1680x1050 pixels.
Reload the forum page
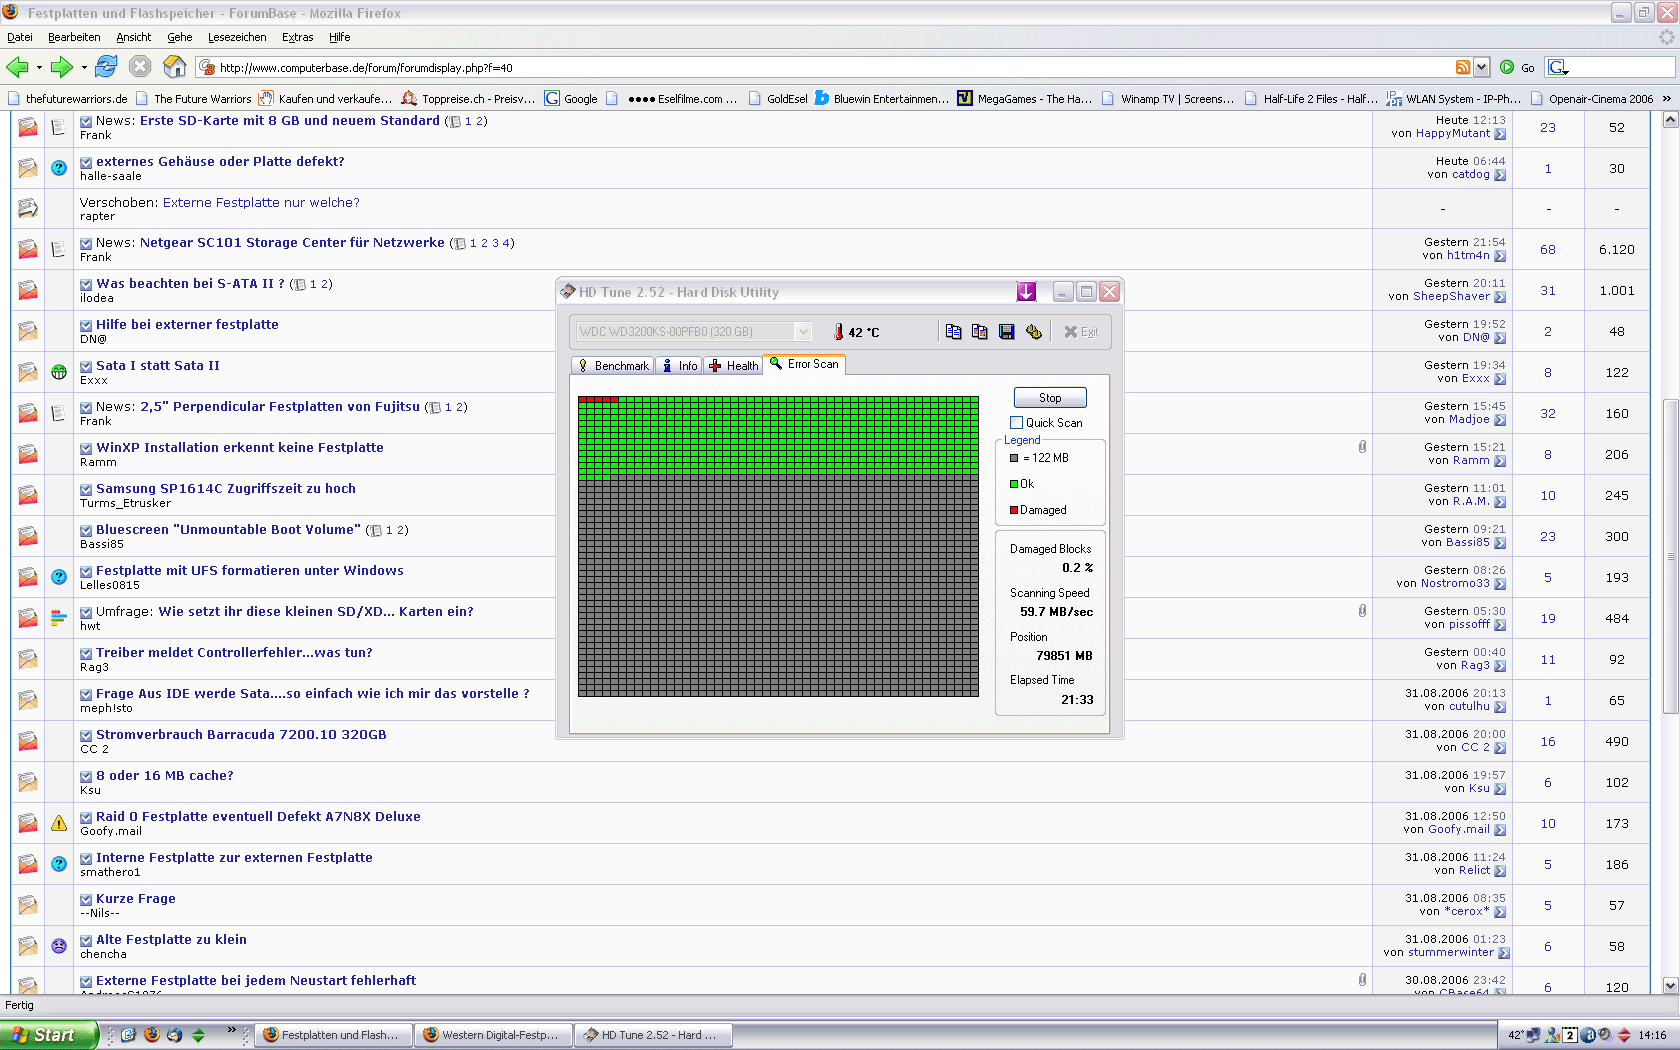[106, 67]
